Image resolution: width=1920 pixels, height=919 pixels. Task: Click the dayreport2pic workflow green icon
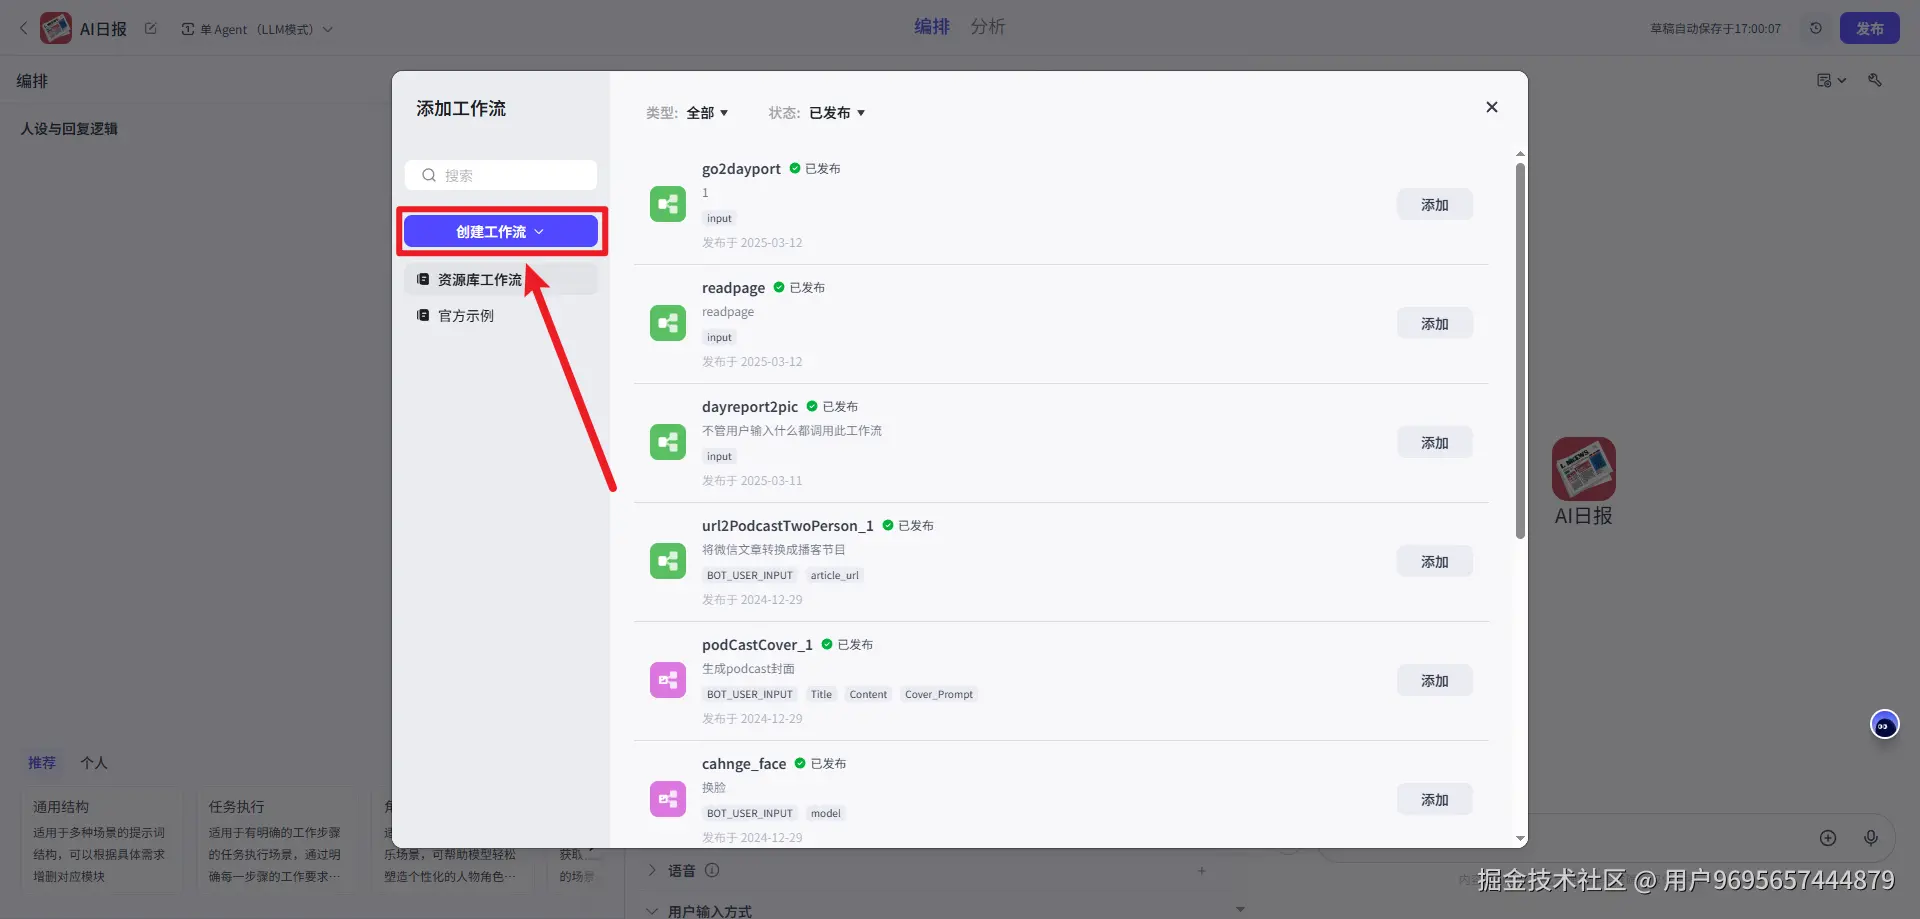coord(668,442)
